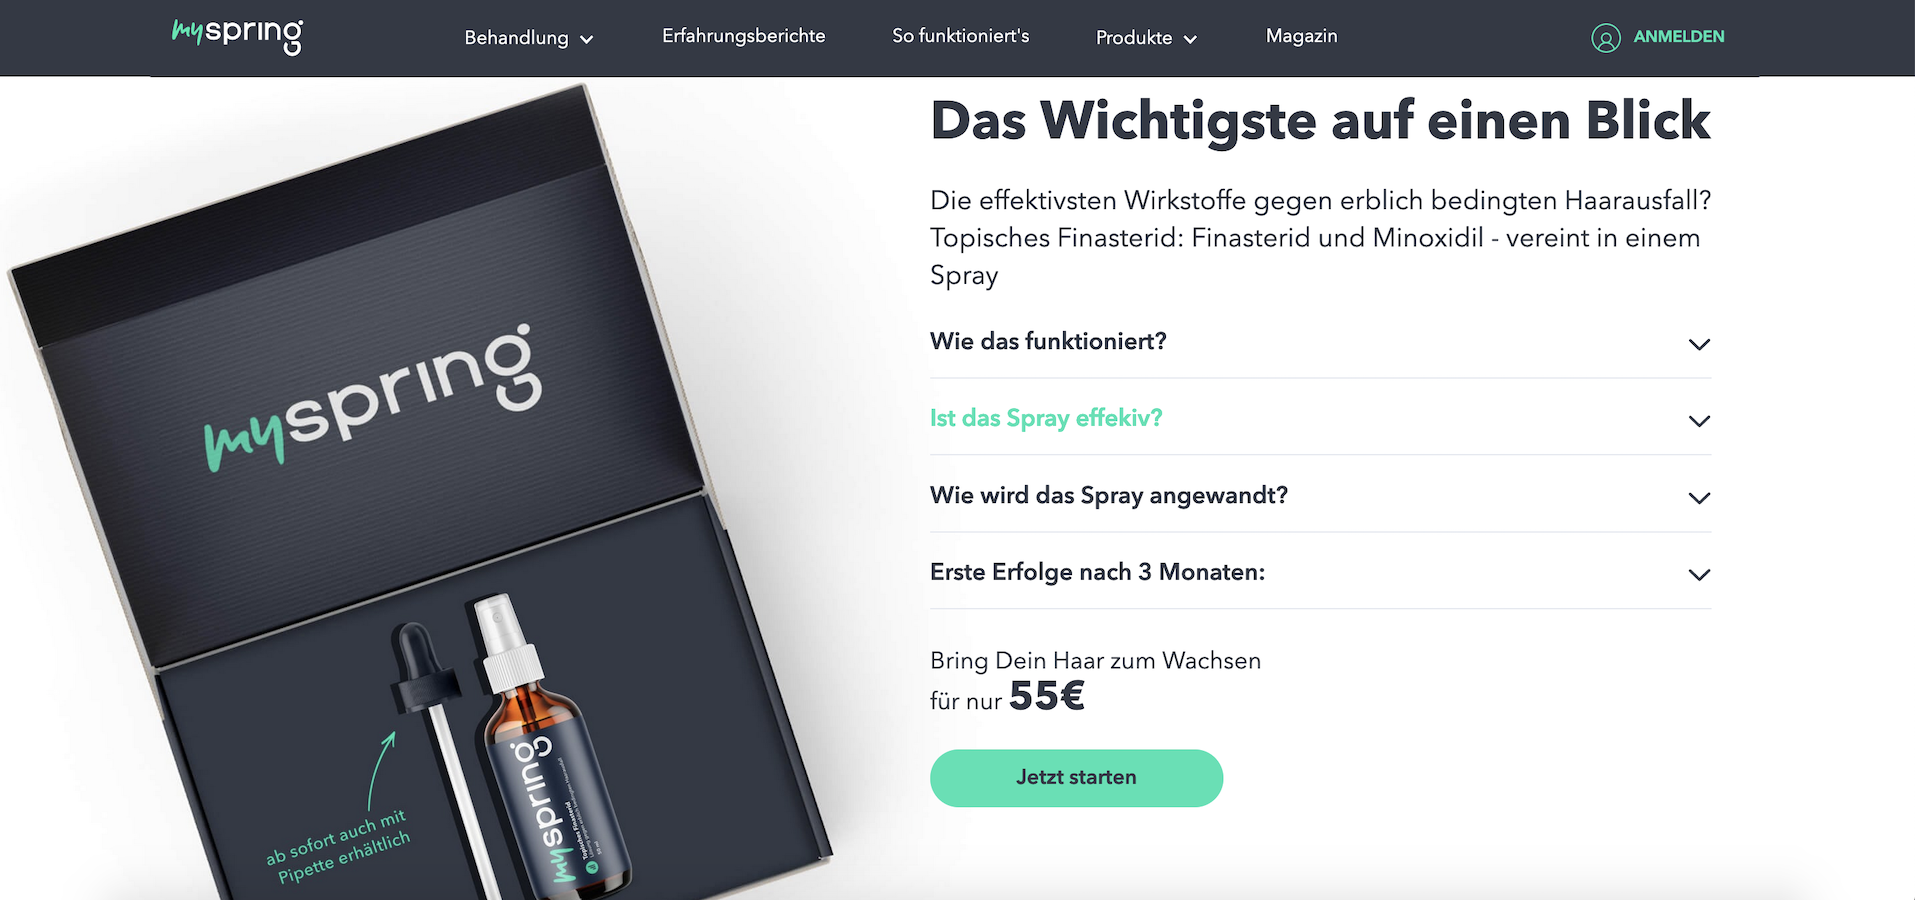Click the Wie das funktioniert? question text

pos(1048,341)
